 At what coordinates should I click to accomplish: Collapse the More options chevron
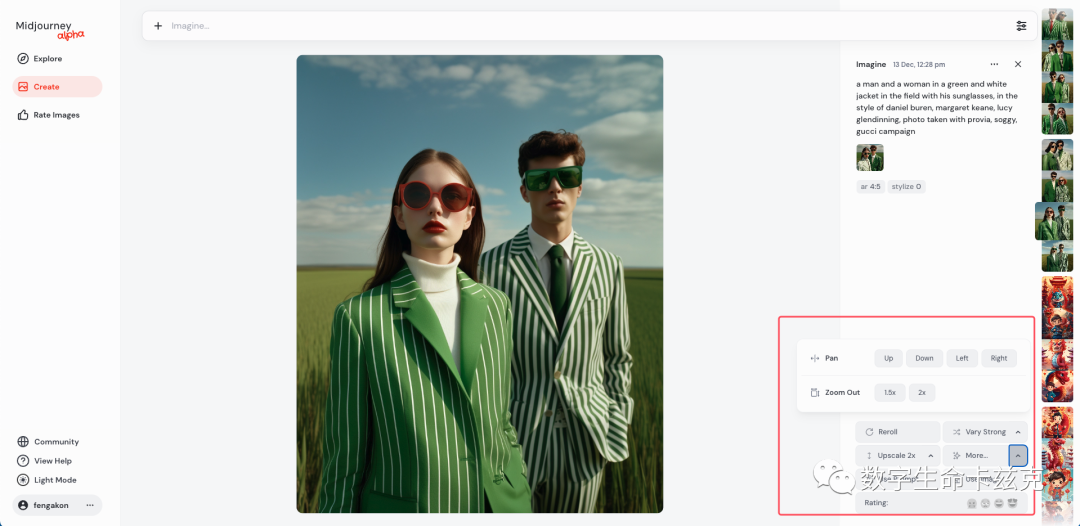(x=1018, y=455)
